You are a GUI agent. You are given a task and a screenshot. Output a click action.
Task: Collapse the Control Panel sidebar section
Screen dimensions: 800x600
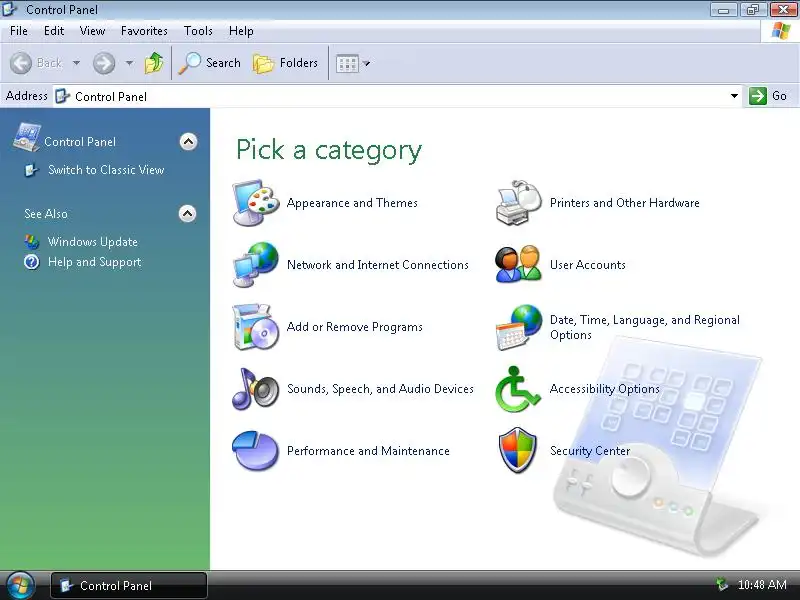coord(188,141)
